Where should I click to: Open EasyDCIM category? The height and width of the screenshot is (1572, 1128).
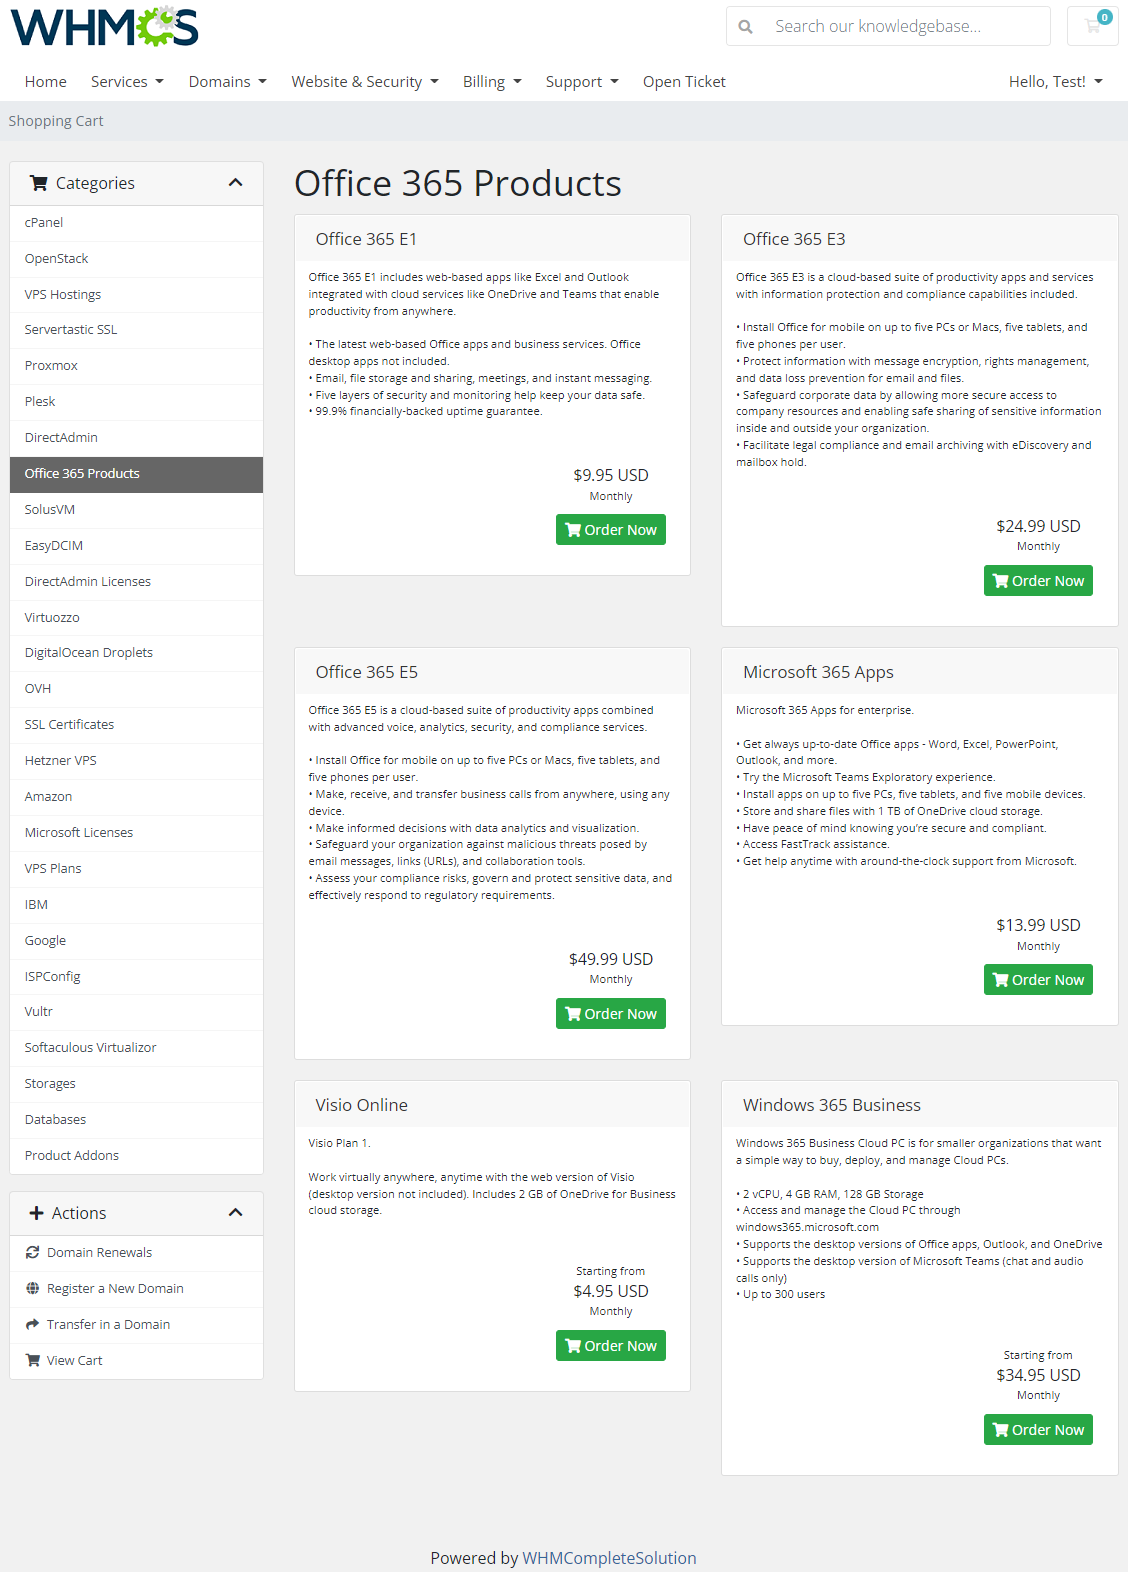coord(137,546)
